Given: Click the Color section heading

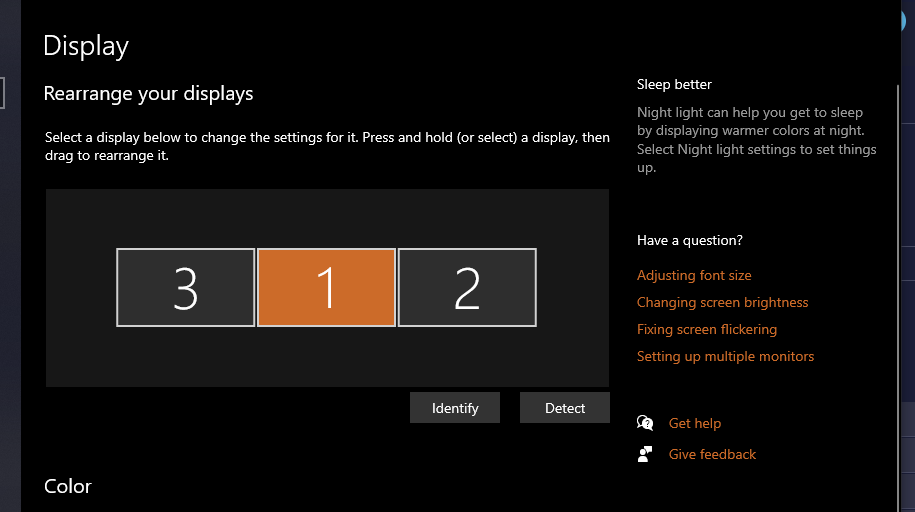Looking at the screenshot, I should point(68,486).
